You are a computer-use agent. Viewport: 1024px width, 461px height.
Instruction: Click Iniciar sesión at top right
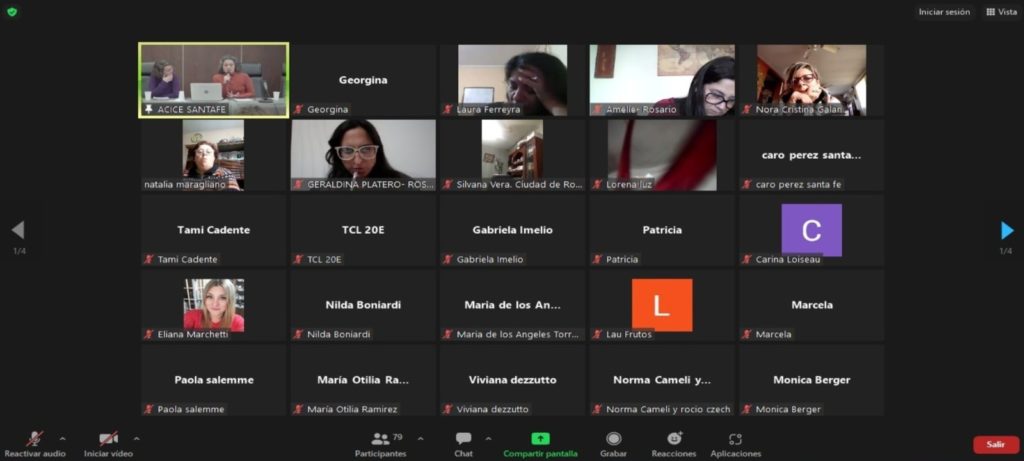pyautogui.click(x=943, y=12)
